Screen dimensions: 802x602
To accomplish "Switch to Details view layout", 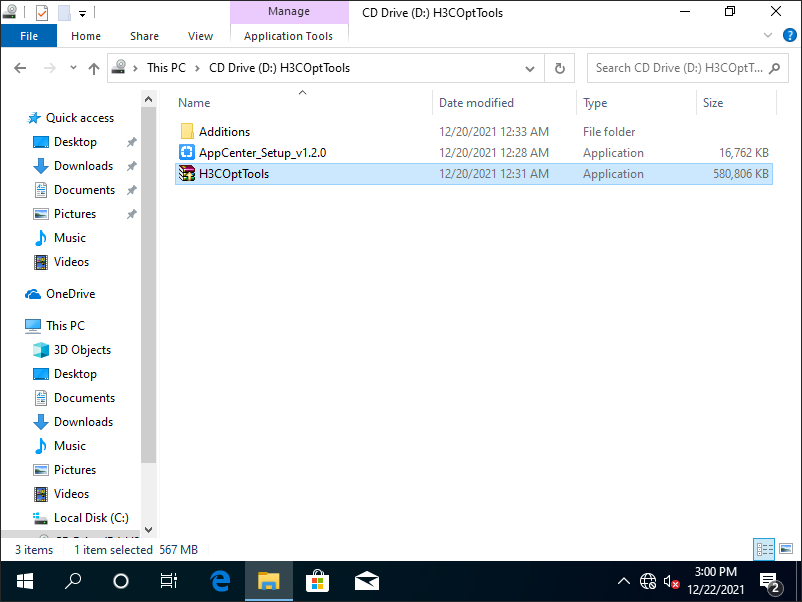I will (764, 550).
